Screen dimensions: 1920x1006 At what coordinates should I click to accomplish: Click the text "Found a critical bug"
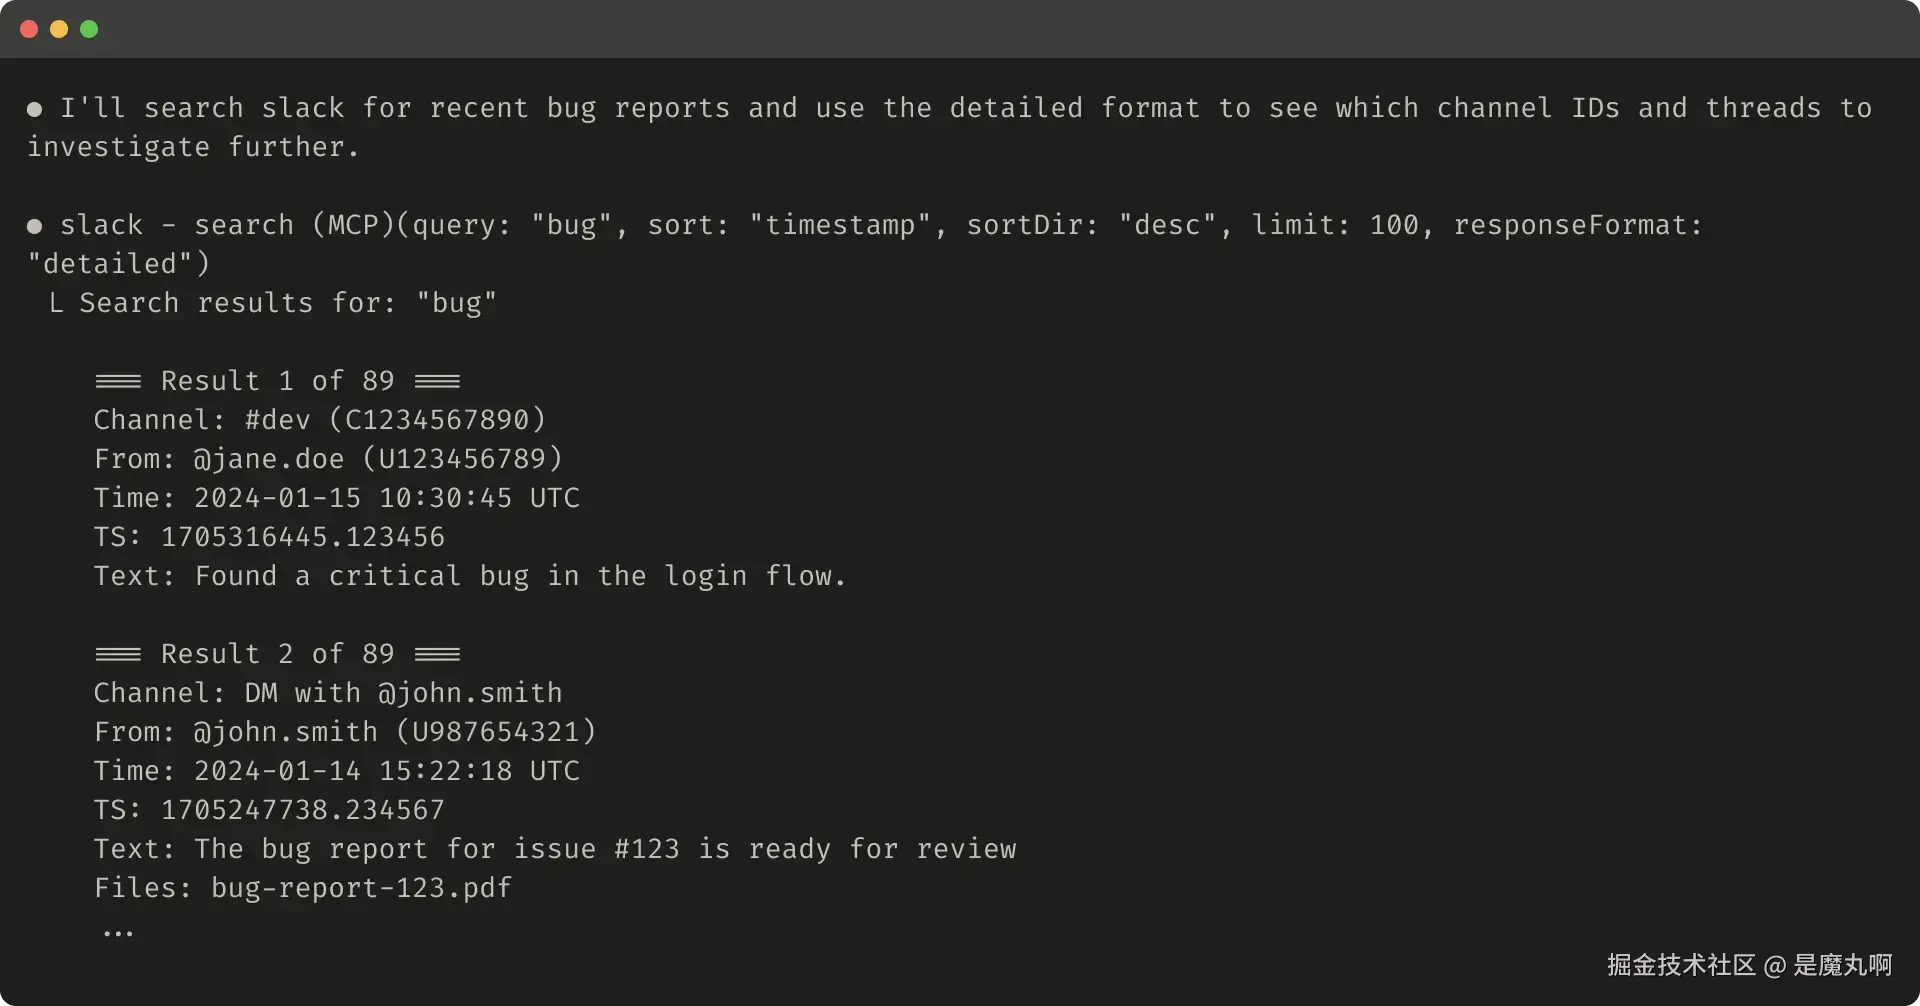361,576
